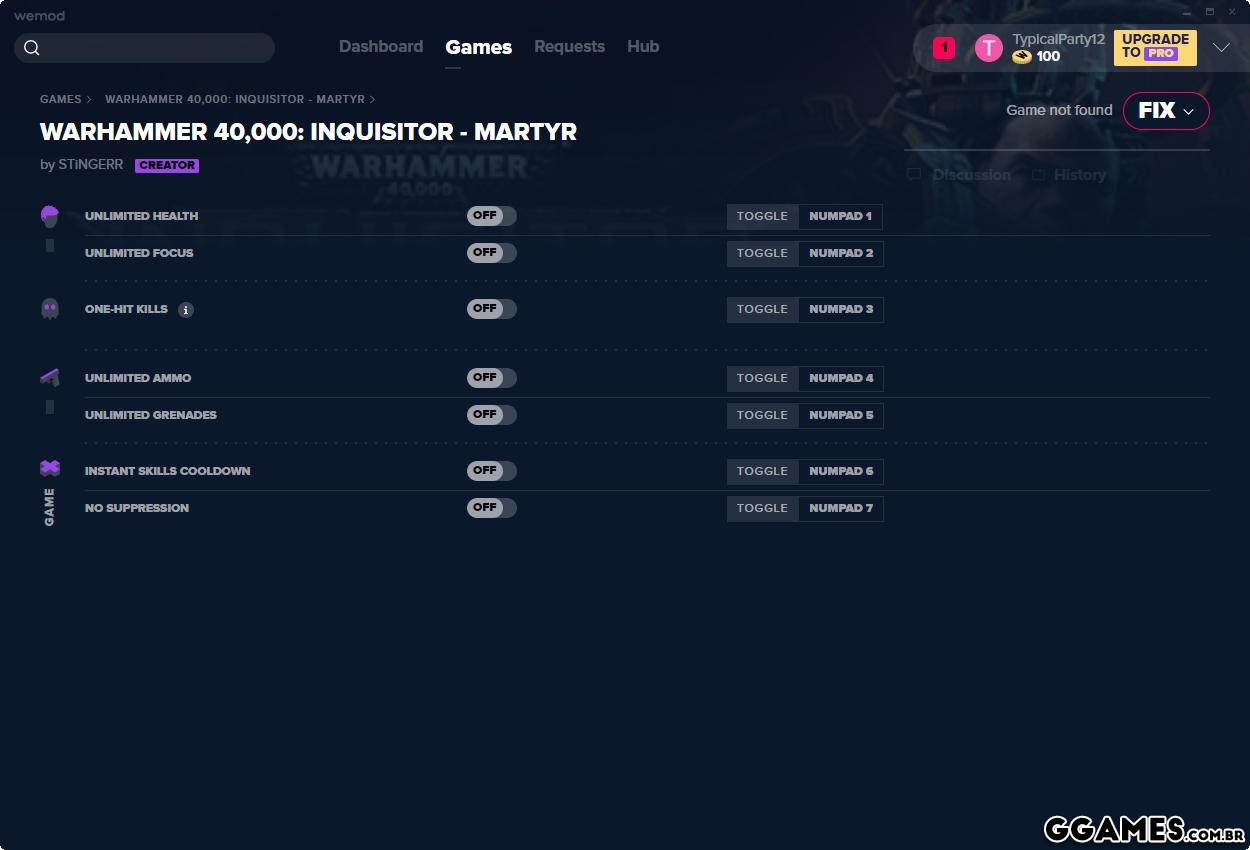Click the crossed game category icon
Image resolution: width=1250 pixels, height=850 pixels.
[x=50, y=468]
